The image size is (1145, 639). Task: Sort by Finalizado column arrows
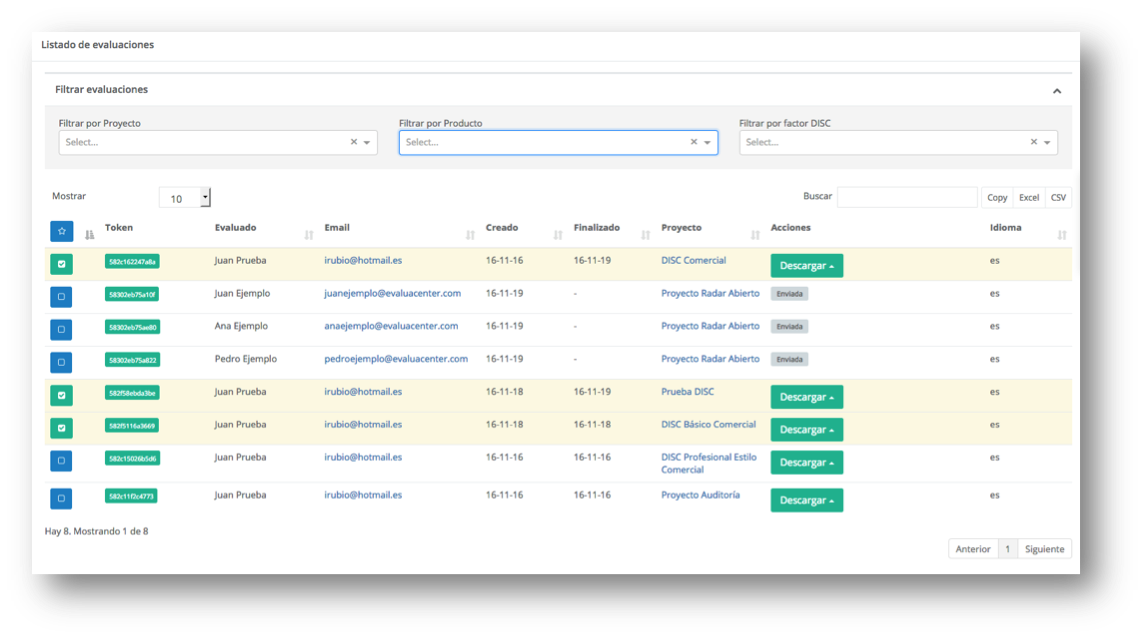(x=646, y=234)
